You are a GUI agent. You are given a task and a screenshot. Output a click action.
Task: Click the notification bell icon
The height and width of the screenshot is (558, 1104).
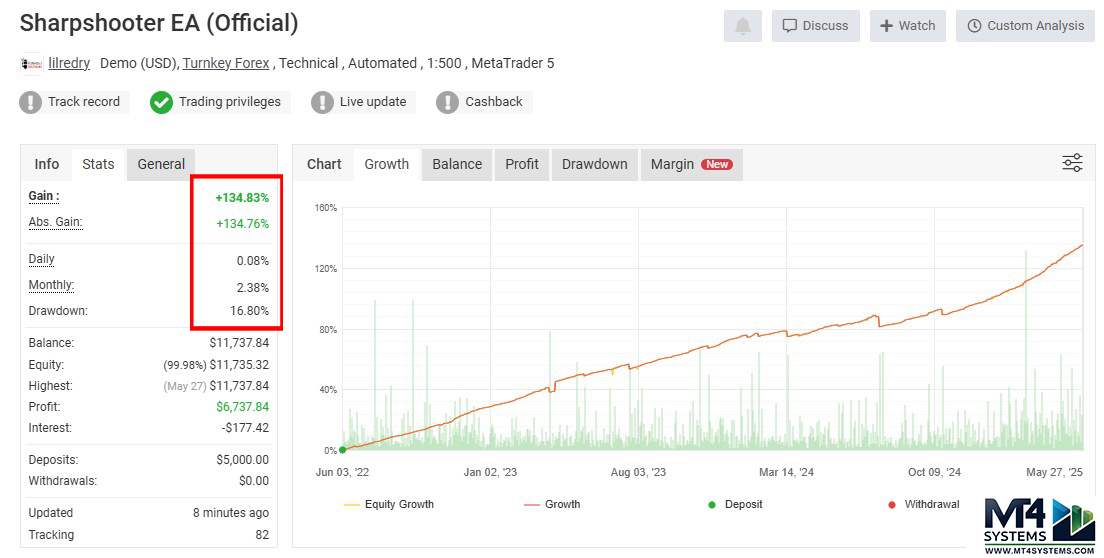(742, 26)
